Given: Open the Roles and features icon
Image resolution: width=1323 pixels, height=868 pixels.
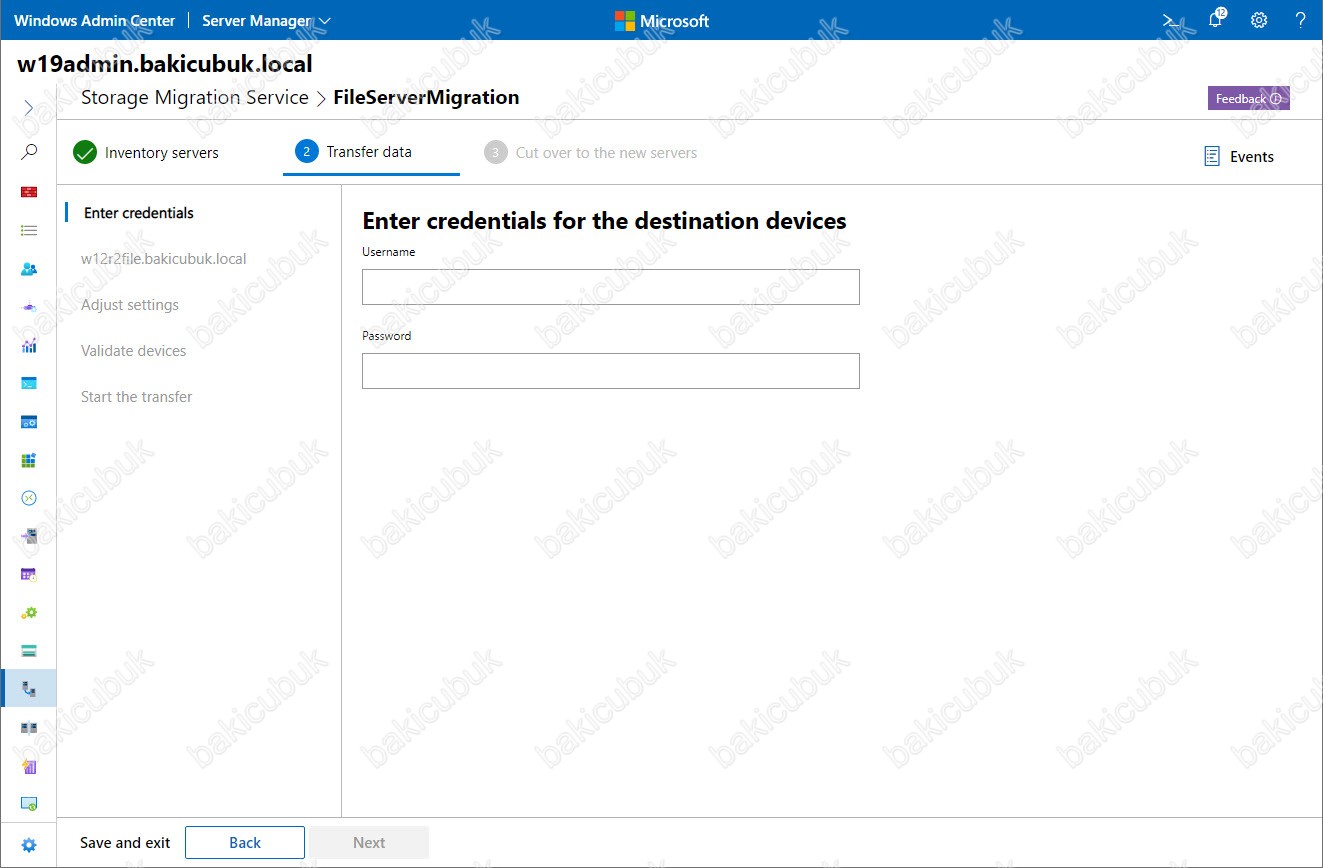Looking at the screenshot, I should [x=29, y=536].
